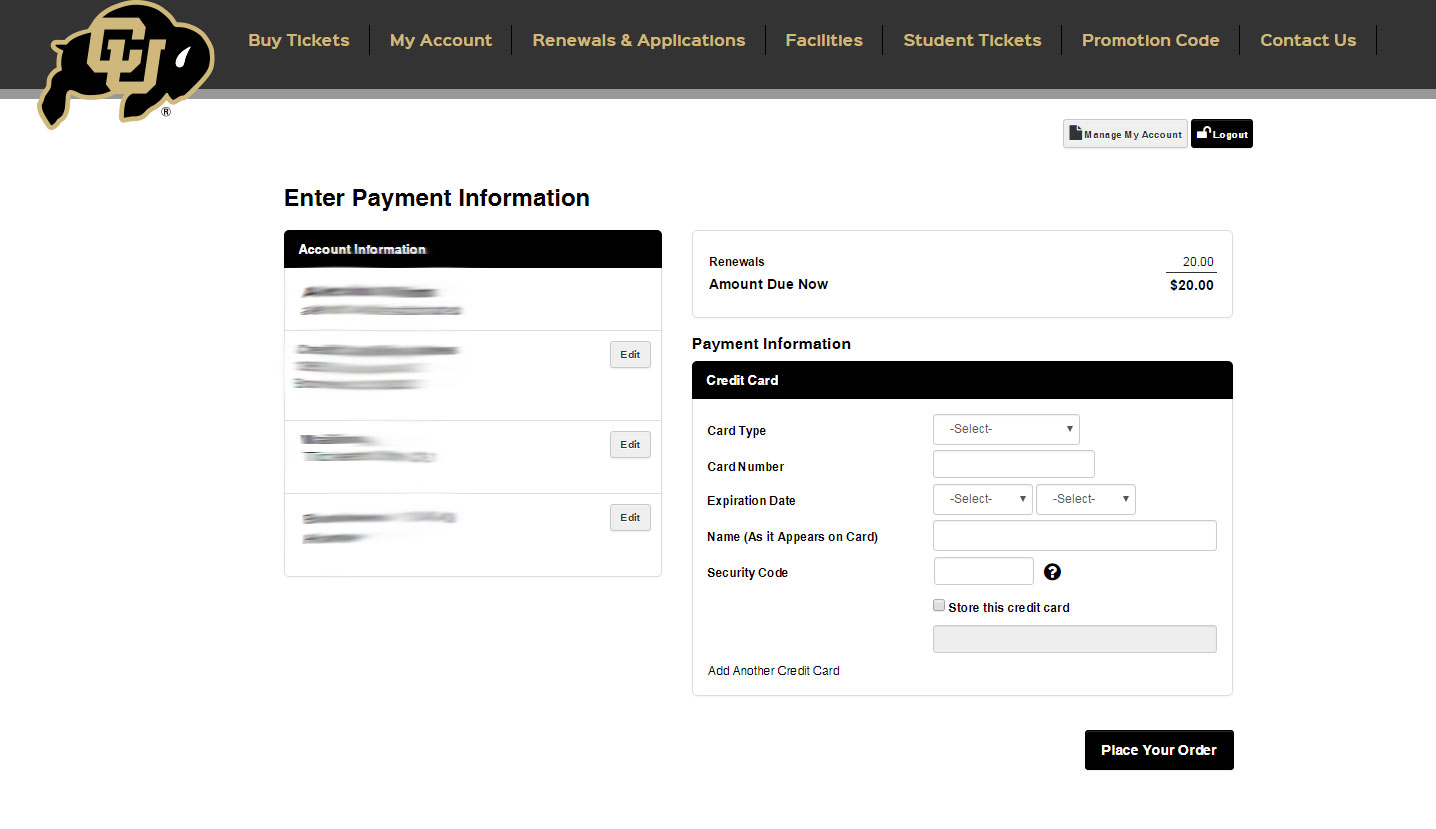Open Renewals & Applications menu item
The image size is (1436, 829).
click(x=638, y=40)
